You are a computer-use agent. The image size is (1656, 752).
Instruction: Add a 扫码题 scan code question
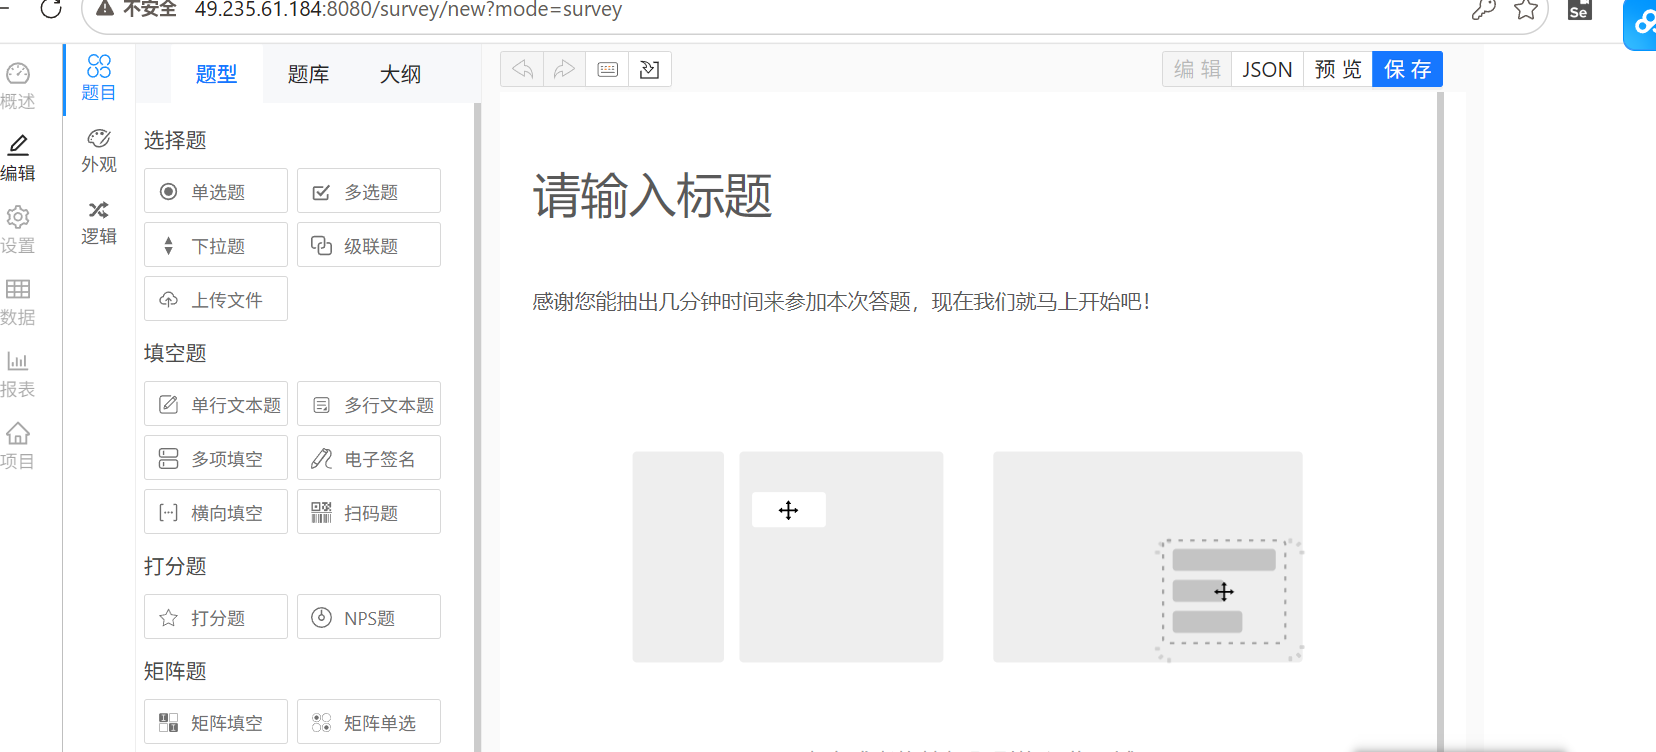click(369, 512)
